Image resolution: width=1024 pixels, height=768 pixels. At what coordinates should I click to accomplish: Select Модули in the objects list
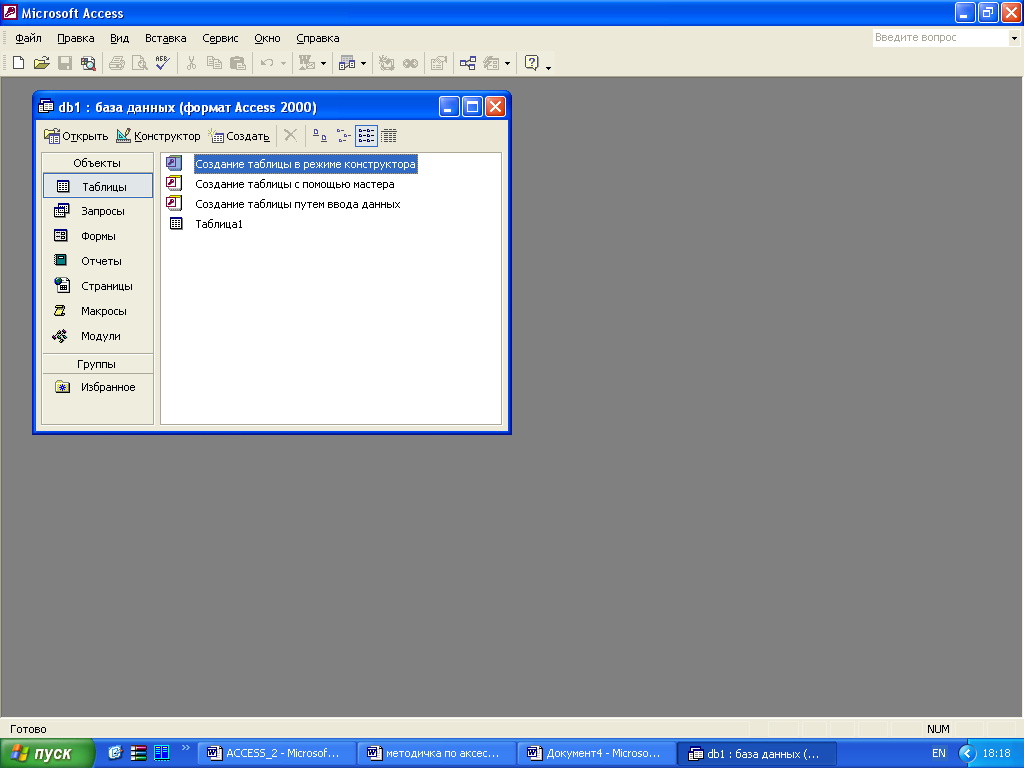[x=97, y=336]
